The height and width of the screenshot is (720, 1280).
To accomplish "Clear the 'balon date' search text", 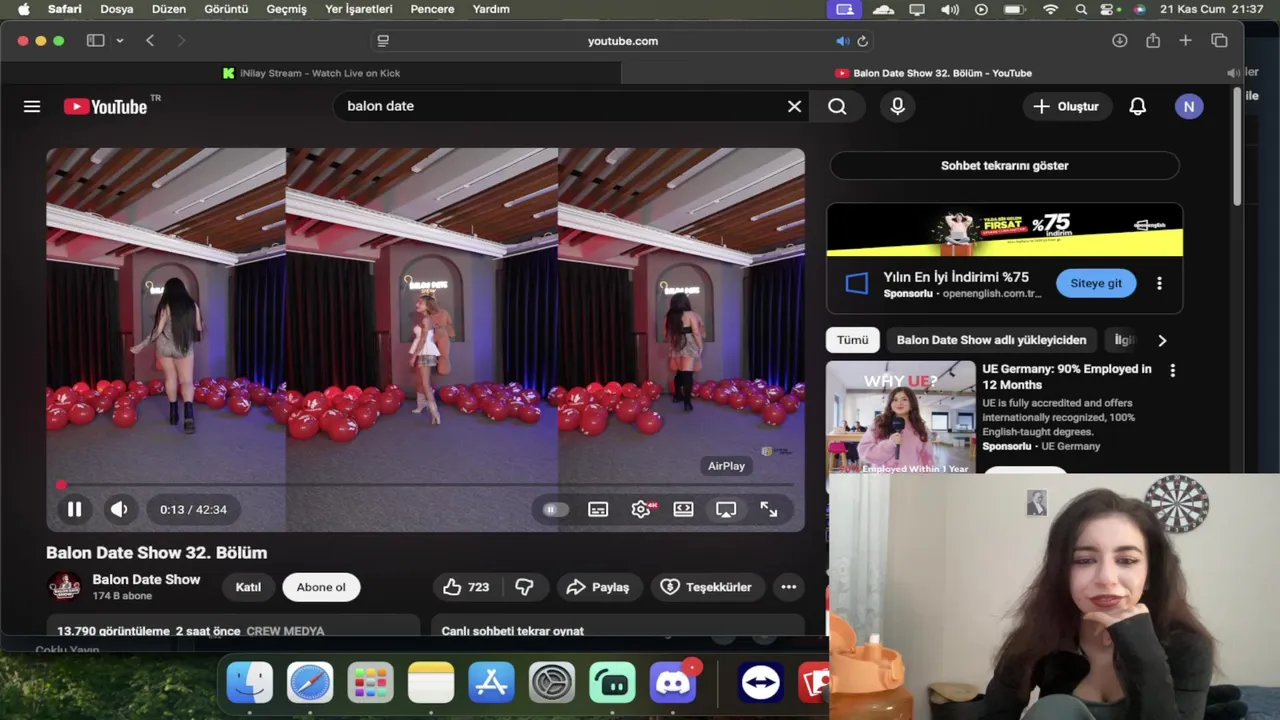I will (794, 106).
